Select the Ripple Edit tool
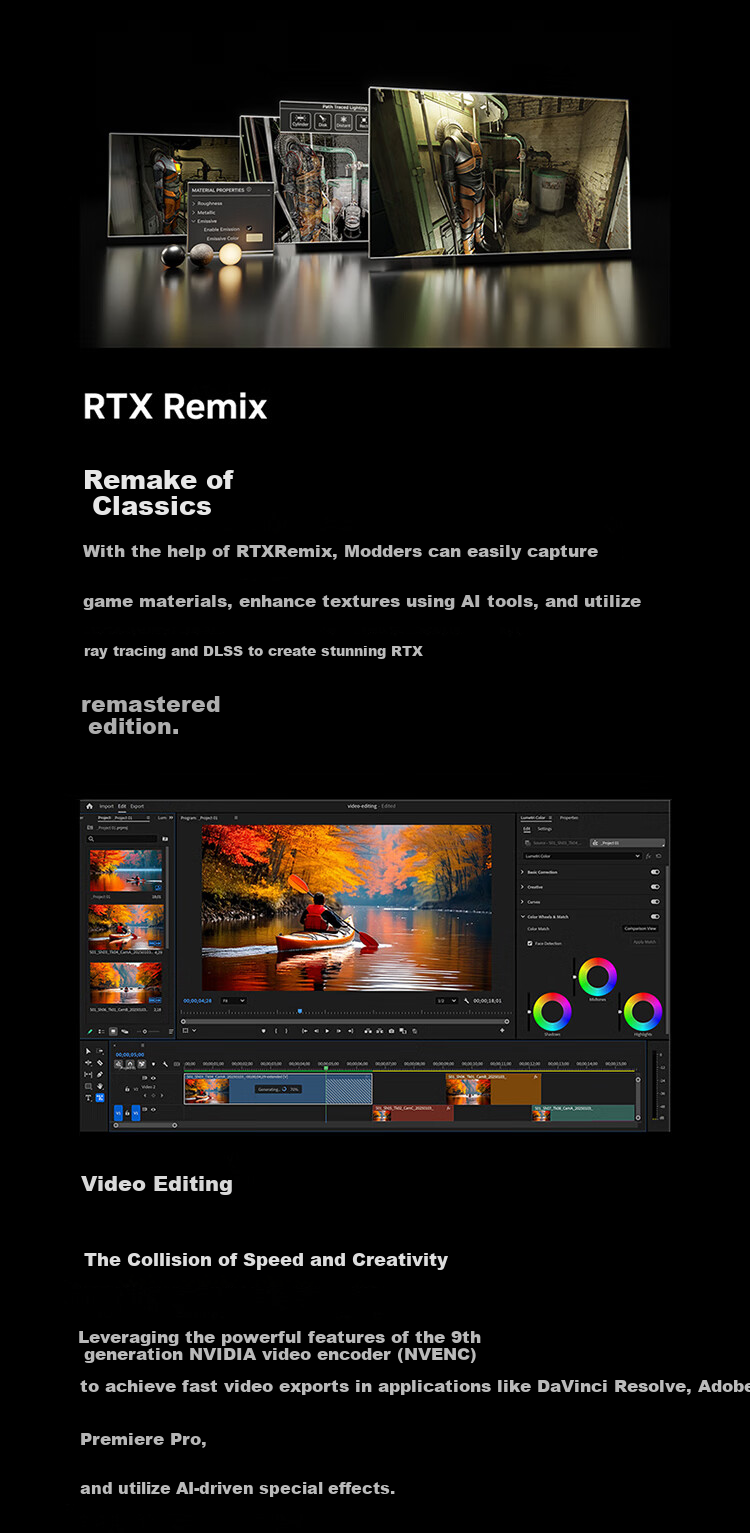 point(88,1063)
